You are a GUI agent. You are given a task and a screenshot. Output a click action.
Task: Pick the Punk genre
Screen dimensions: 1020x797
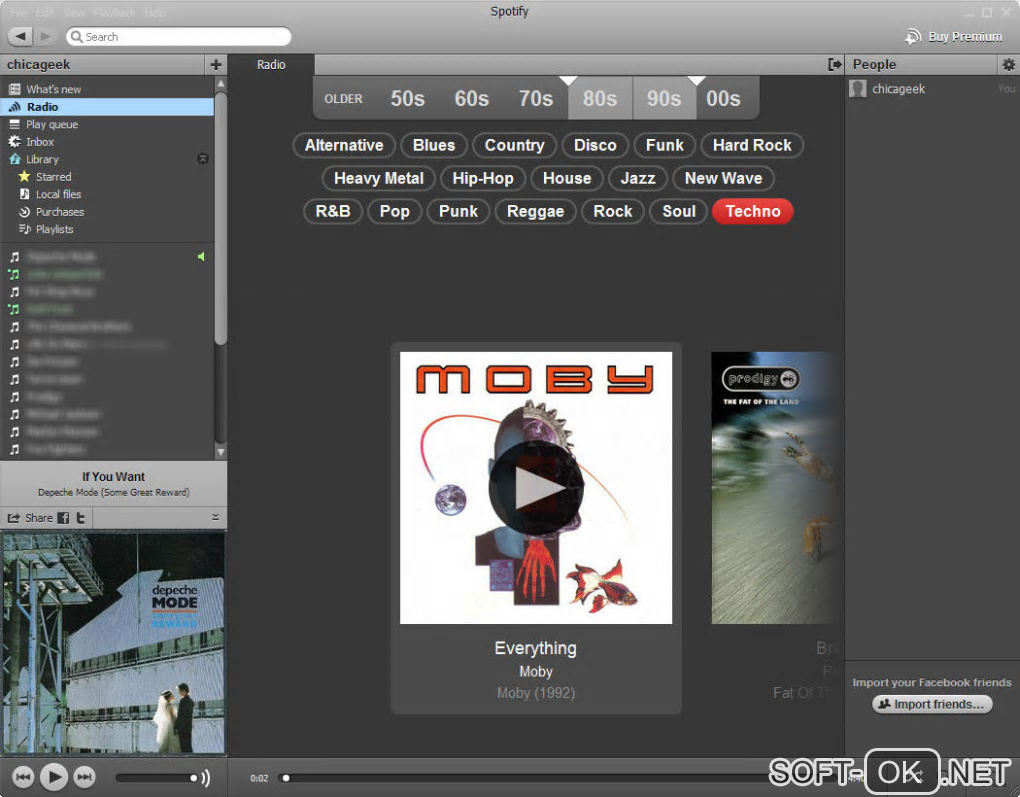(x=459, y=211)
